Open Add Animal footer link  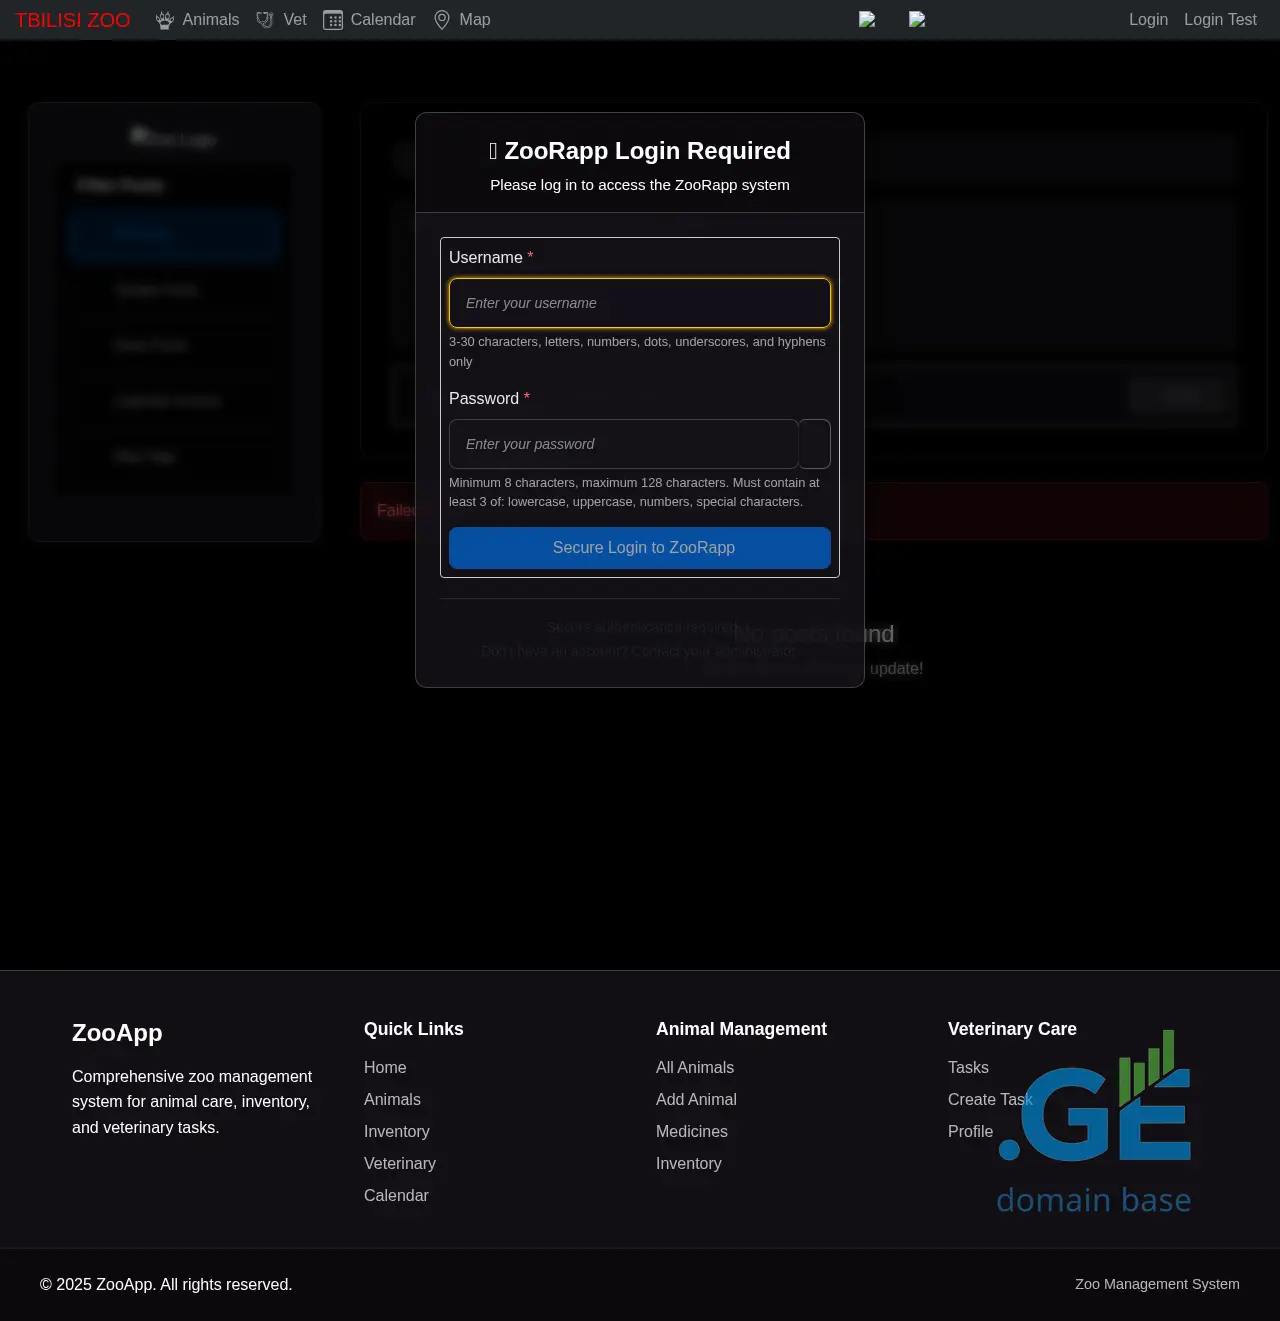(696, 1100)
